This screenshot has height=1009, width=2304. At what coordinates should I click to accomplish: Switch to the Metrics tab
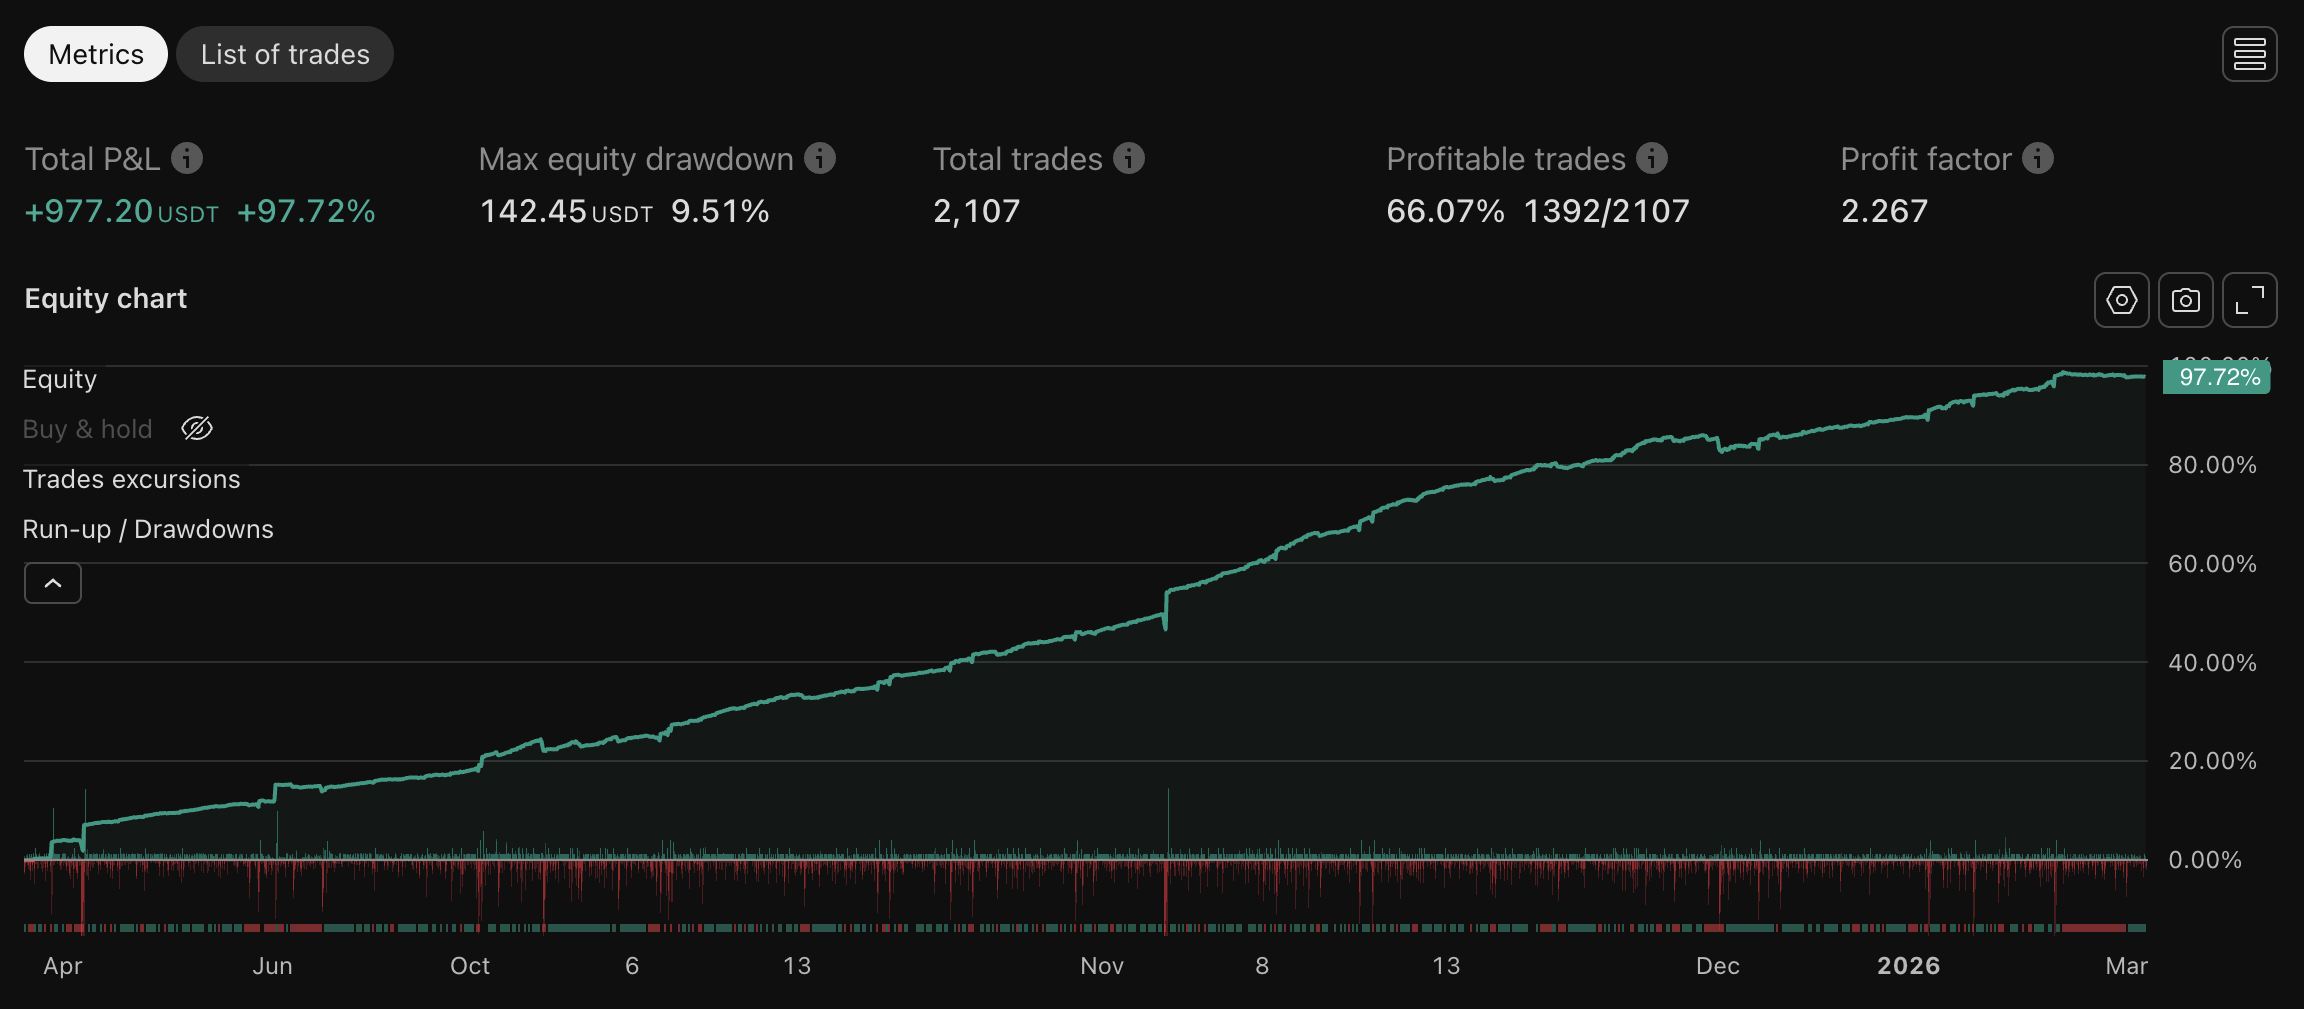pos(96,54)
